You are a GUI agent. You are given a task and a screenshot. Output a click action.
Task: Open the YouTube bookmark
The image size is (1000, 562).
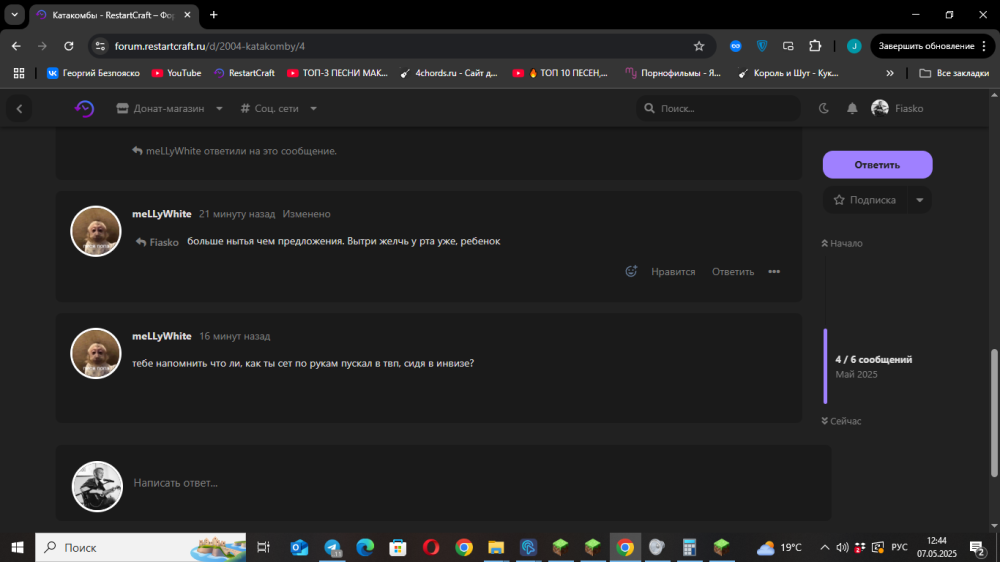[177, 73]
